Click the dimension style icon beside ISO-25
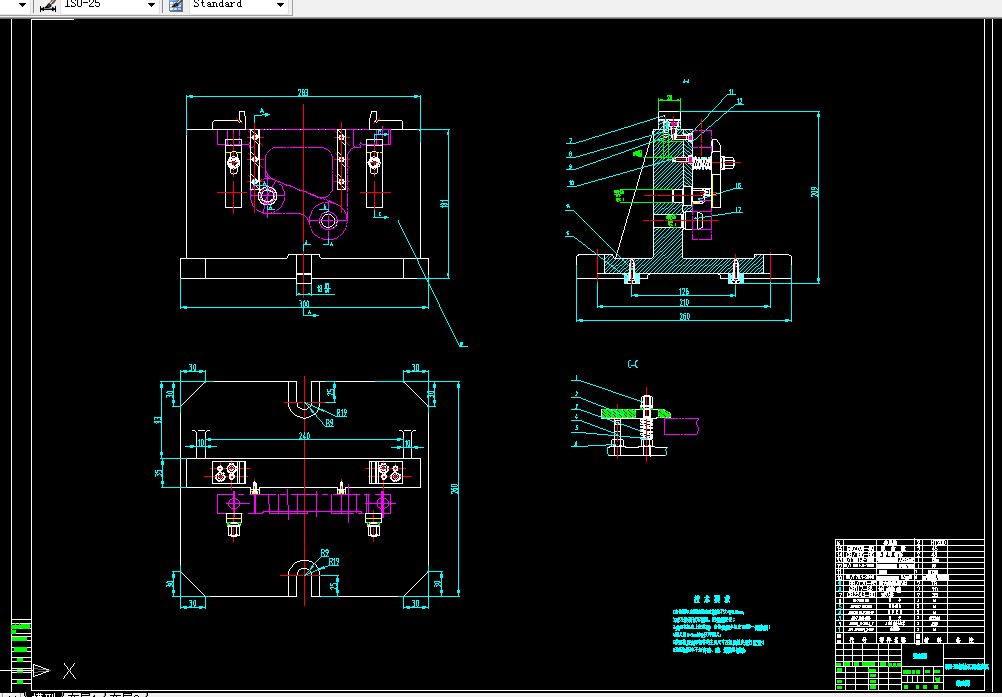 47,5
